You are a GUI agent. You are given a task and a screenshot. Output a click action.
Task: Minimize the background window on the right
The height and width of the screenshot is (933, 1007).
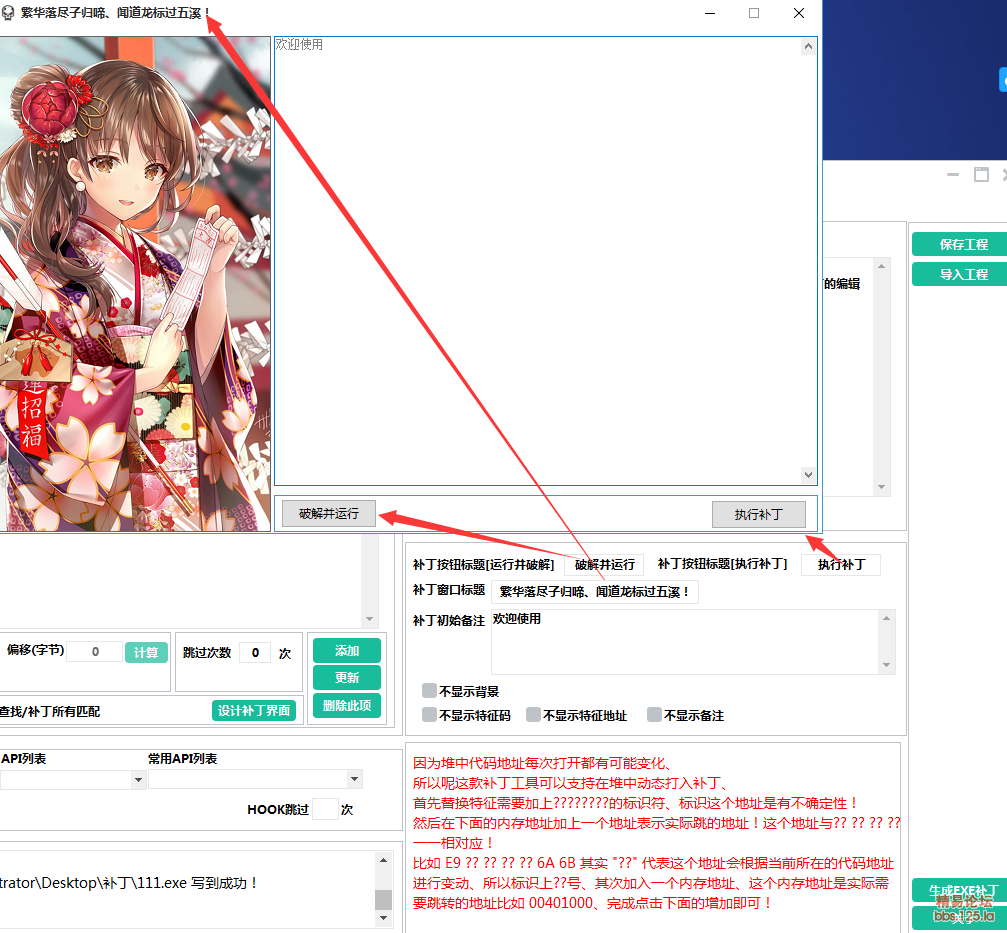point(953,175)
